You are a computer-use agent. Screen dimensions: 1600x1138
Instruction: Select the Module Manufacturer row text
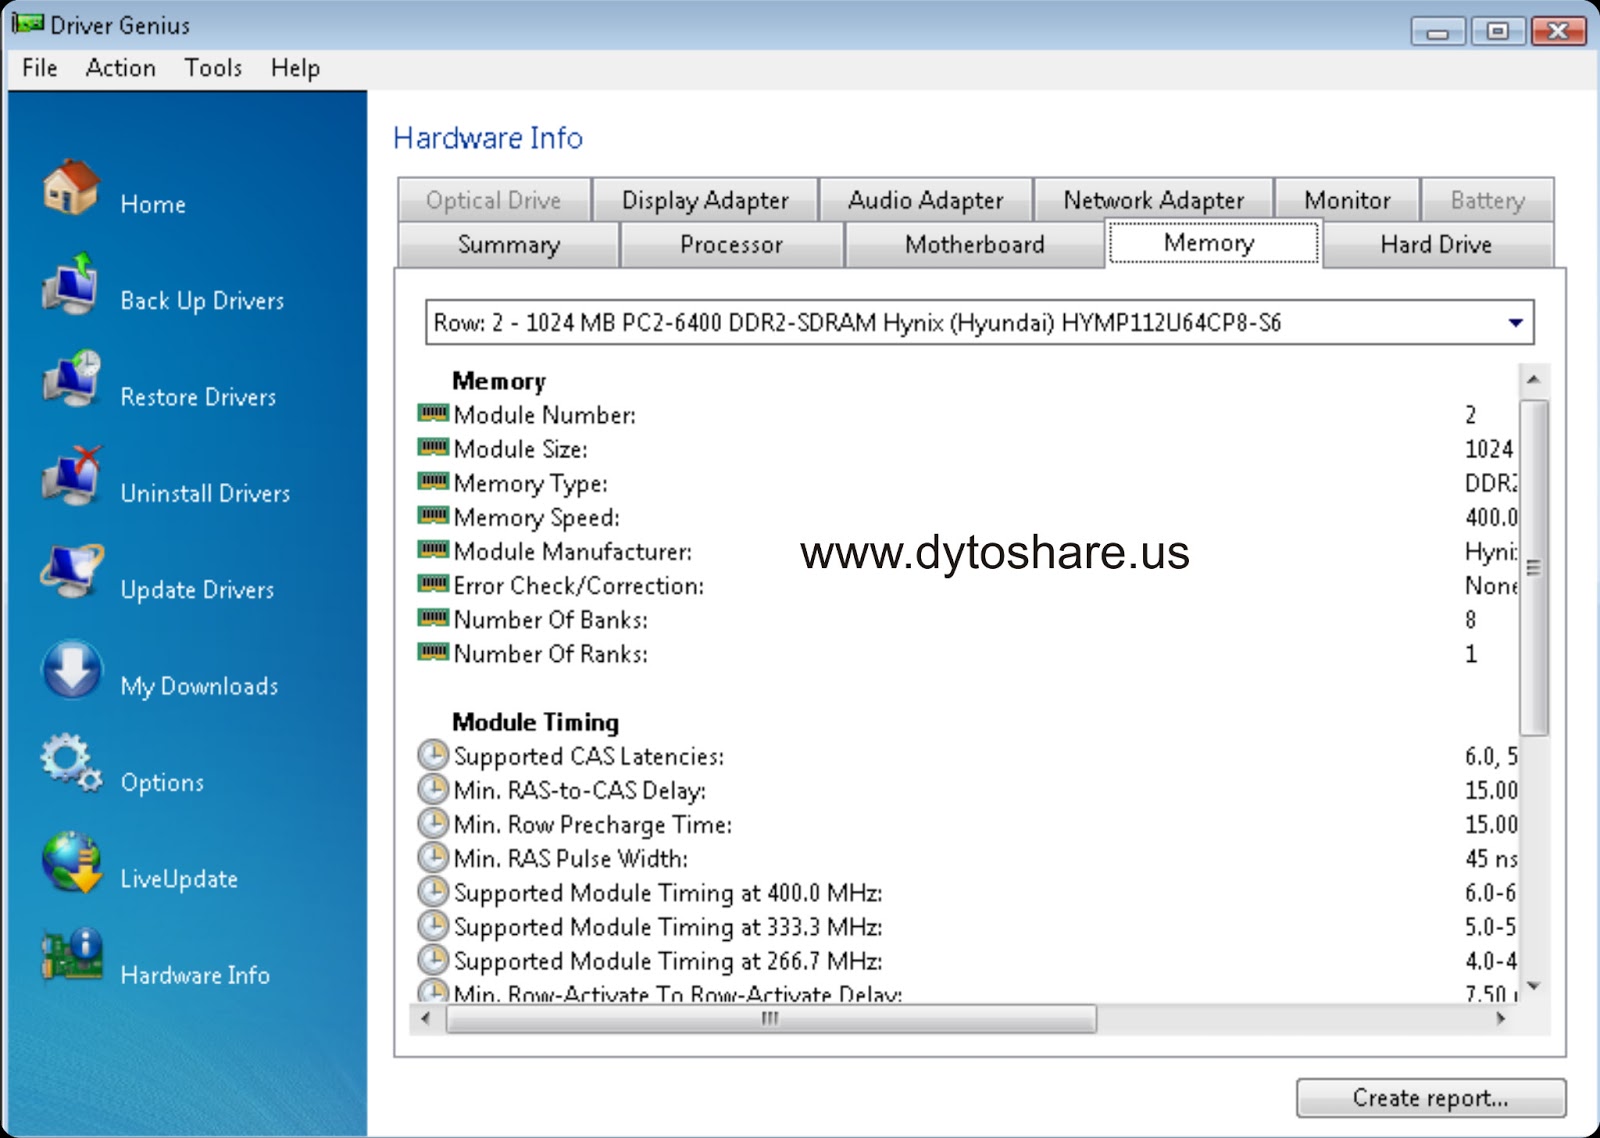(572, 551)
